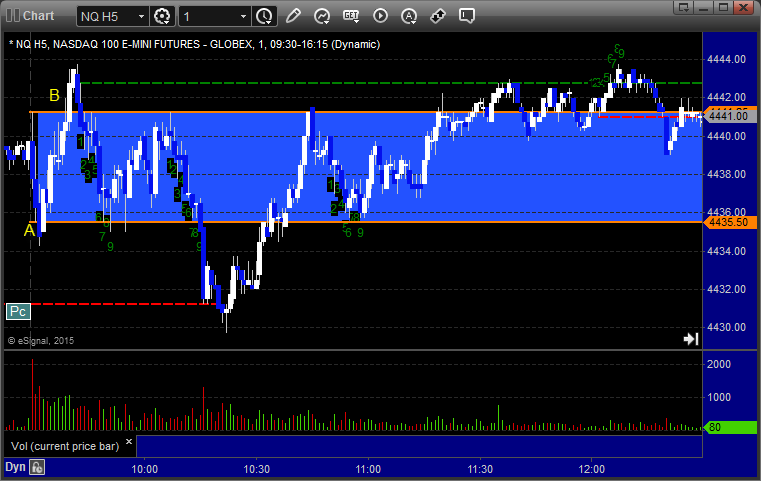761x481 pixels.
Task: Click the 10:00 time axis label
Action: pyautogui.click(x=145, y=469)
